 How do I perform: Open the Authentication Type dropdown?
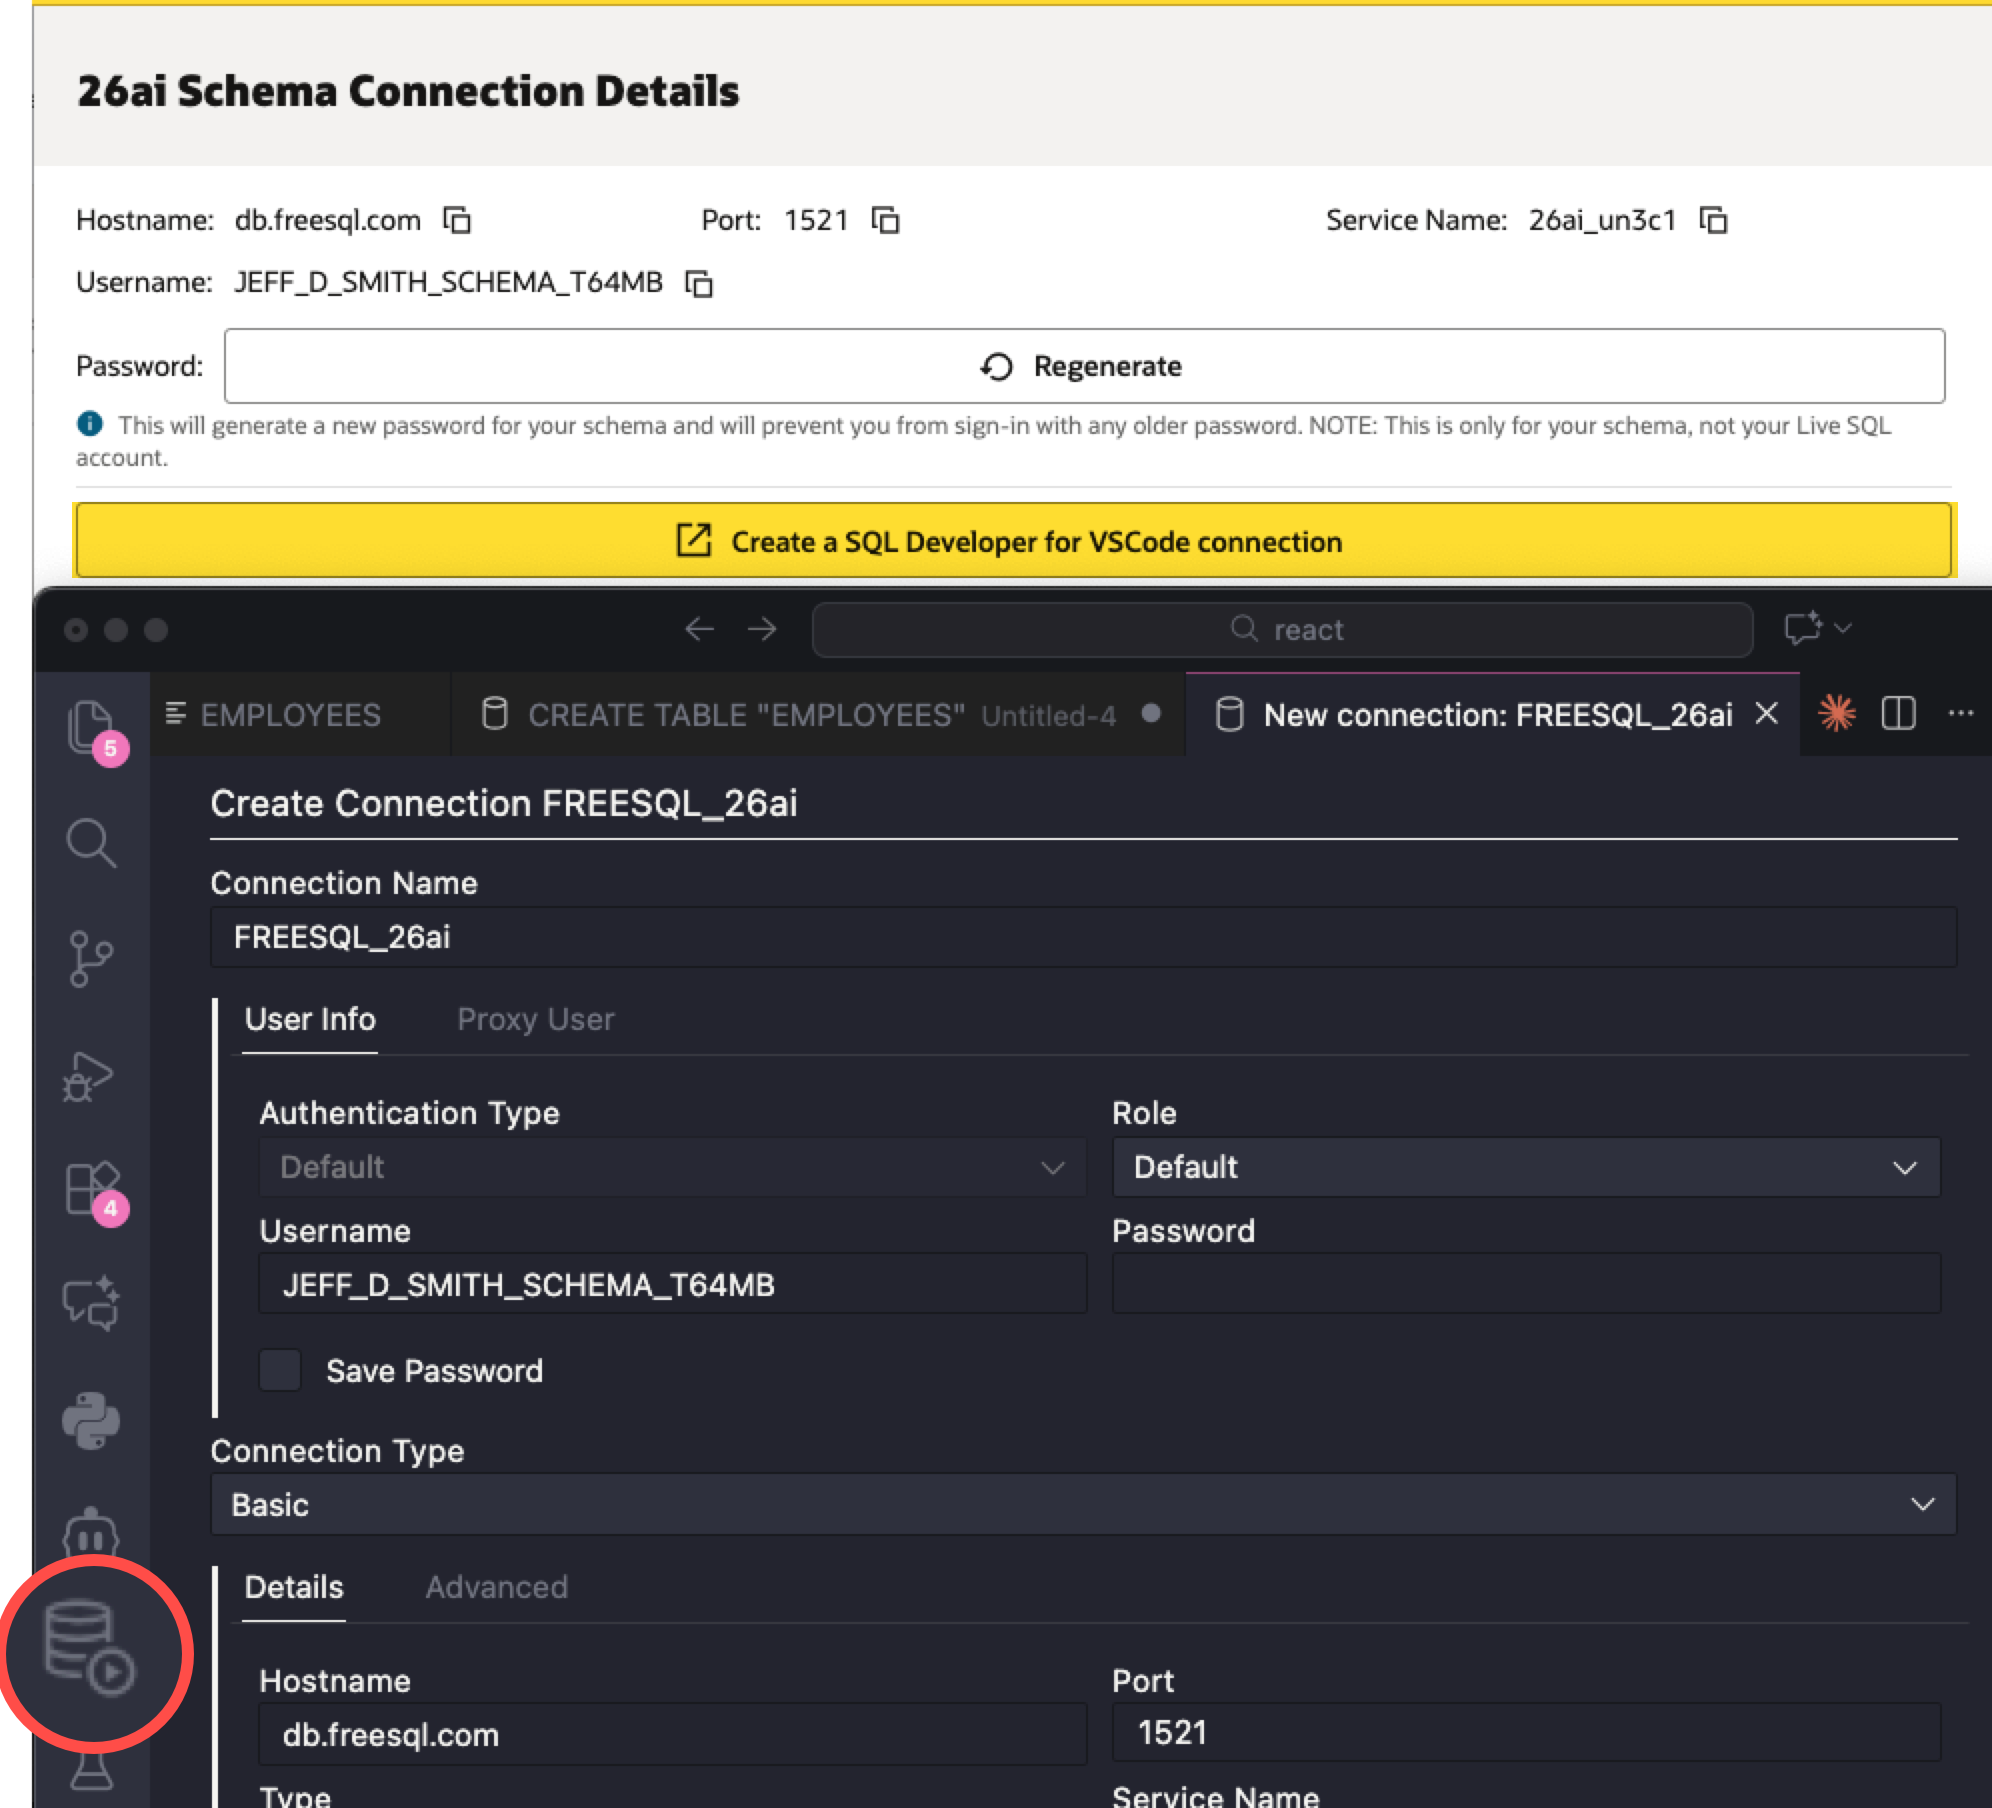(x=672, y=1167)
